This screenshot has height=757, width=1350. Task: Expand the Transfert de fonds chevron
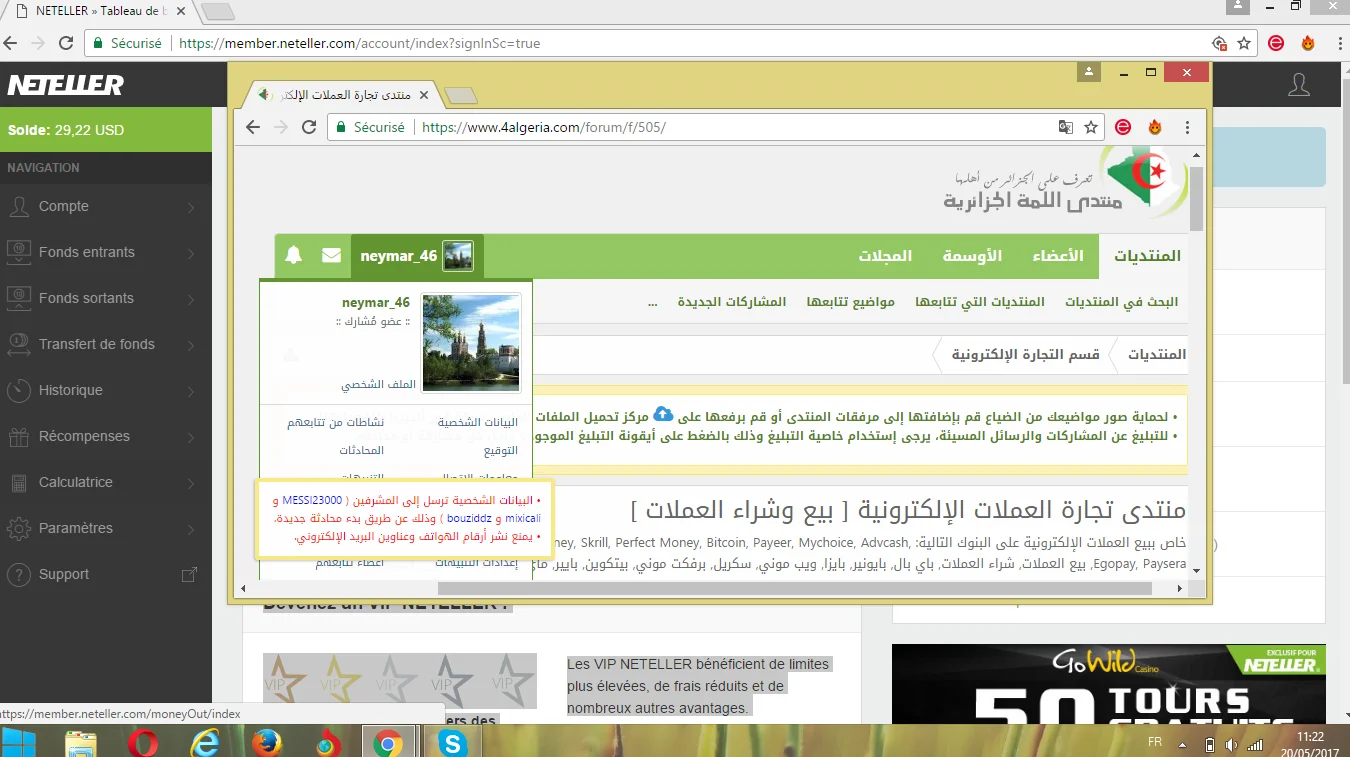click(191, 345)
